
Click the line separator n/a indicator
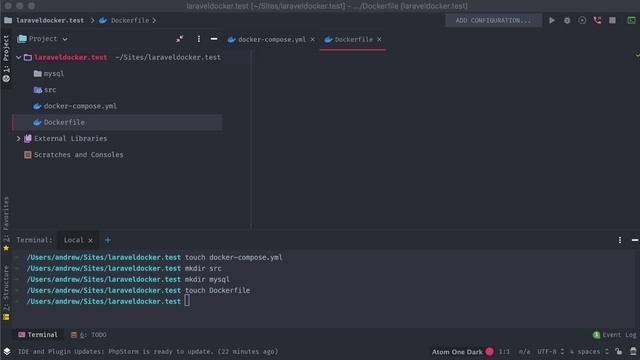(x=524, y=351)
